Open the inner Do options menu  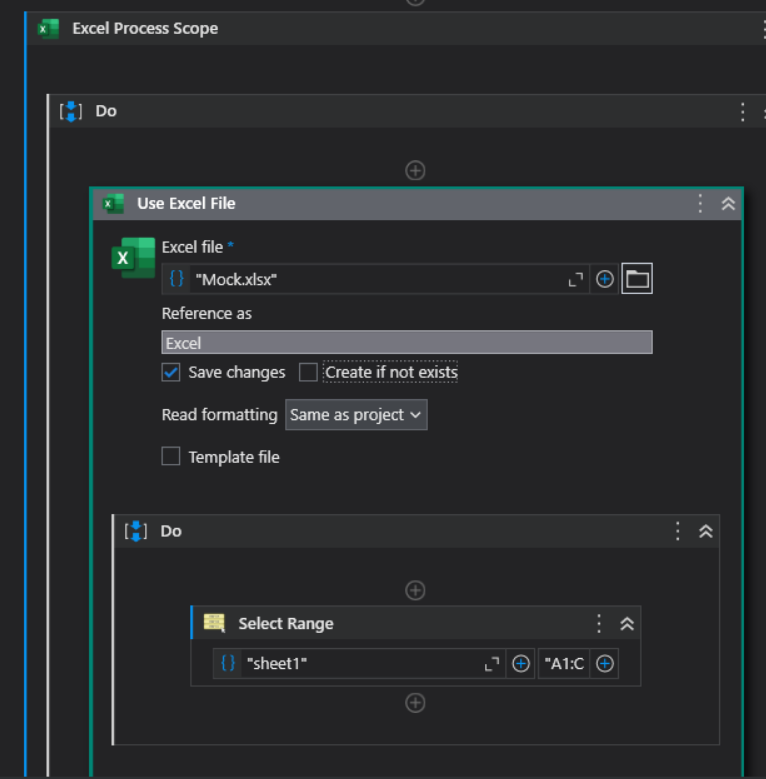(x=677, y=531)
